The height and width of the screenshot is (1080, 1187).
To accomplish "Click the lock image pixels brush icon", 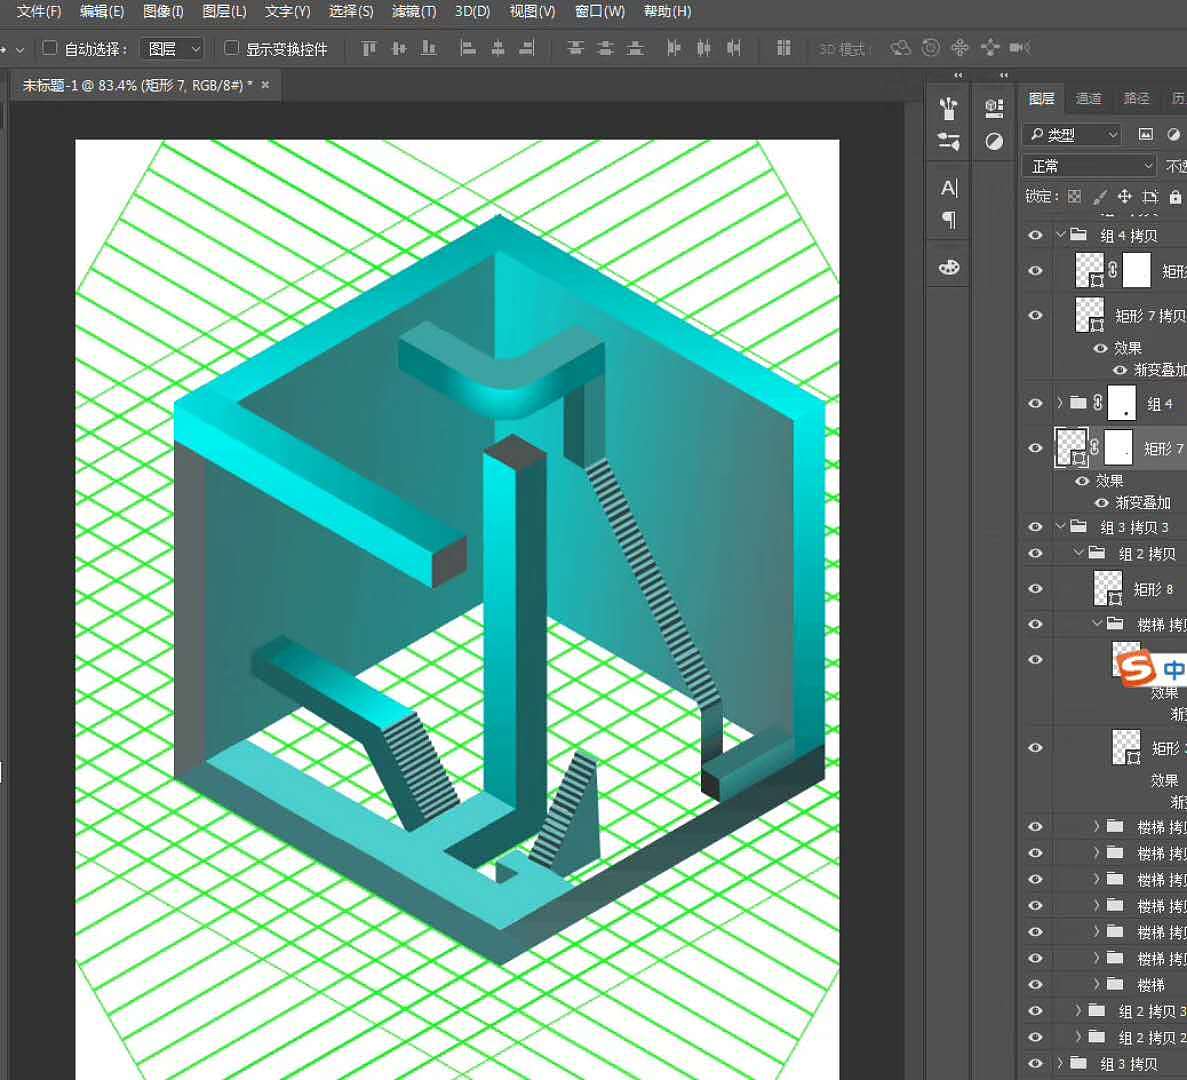I will 1099,197.
